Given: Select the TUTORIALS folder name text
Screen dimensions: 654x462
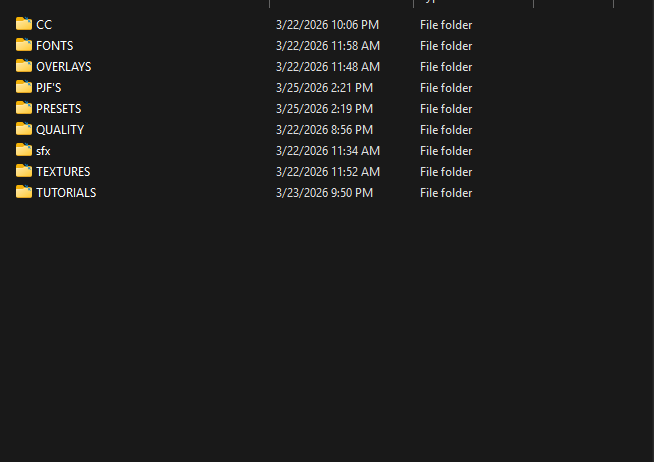Looking at the screenshot, I should tap(66, 193).
